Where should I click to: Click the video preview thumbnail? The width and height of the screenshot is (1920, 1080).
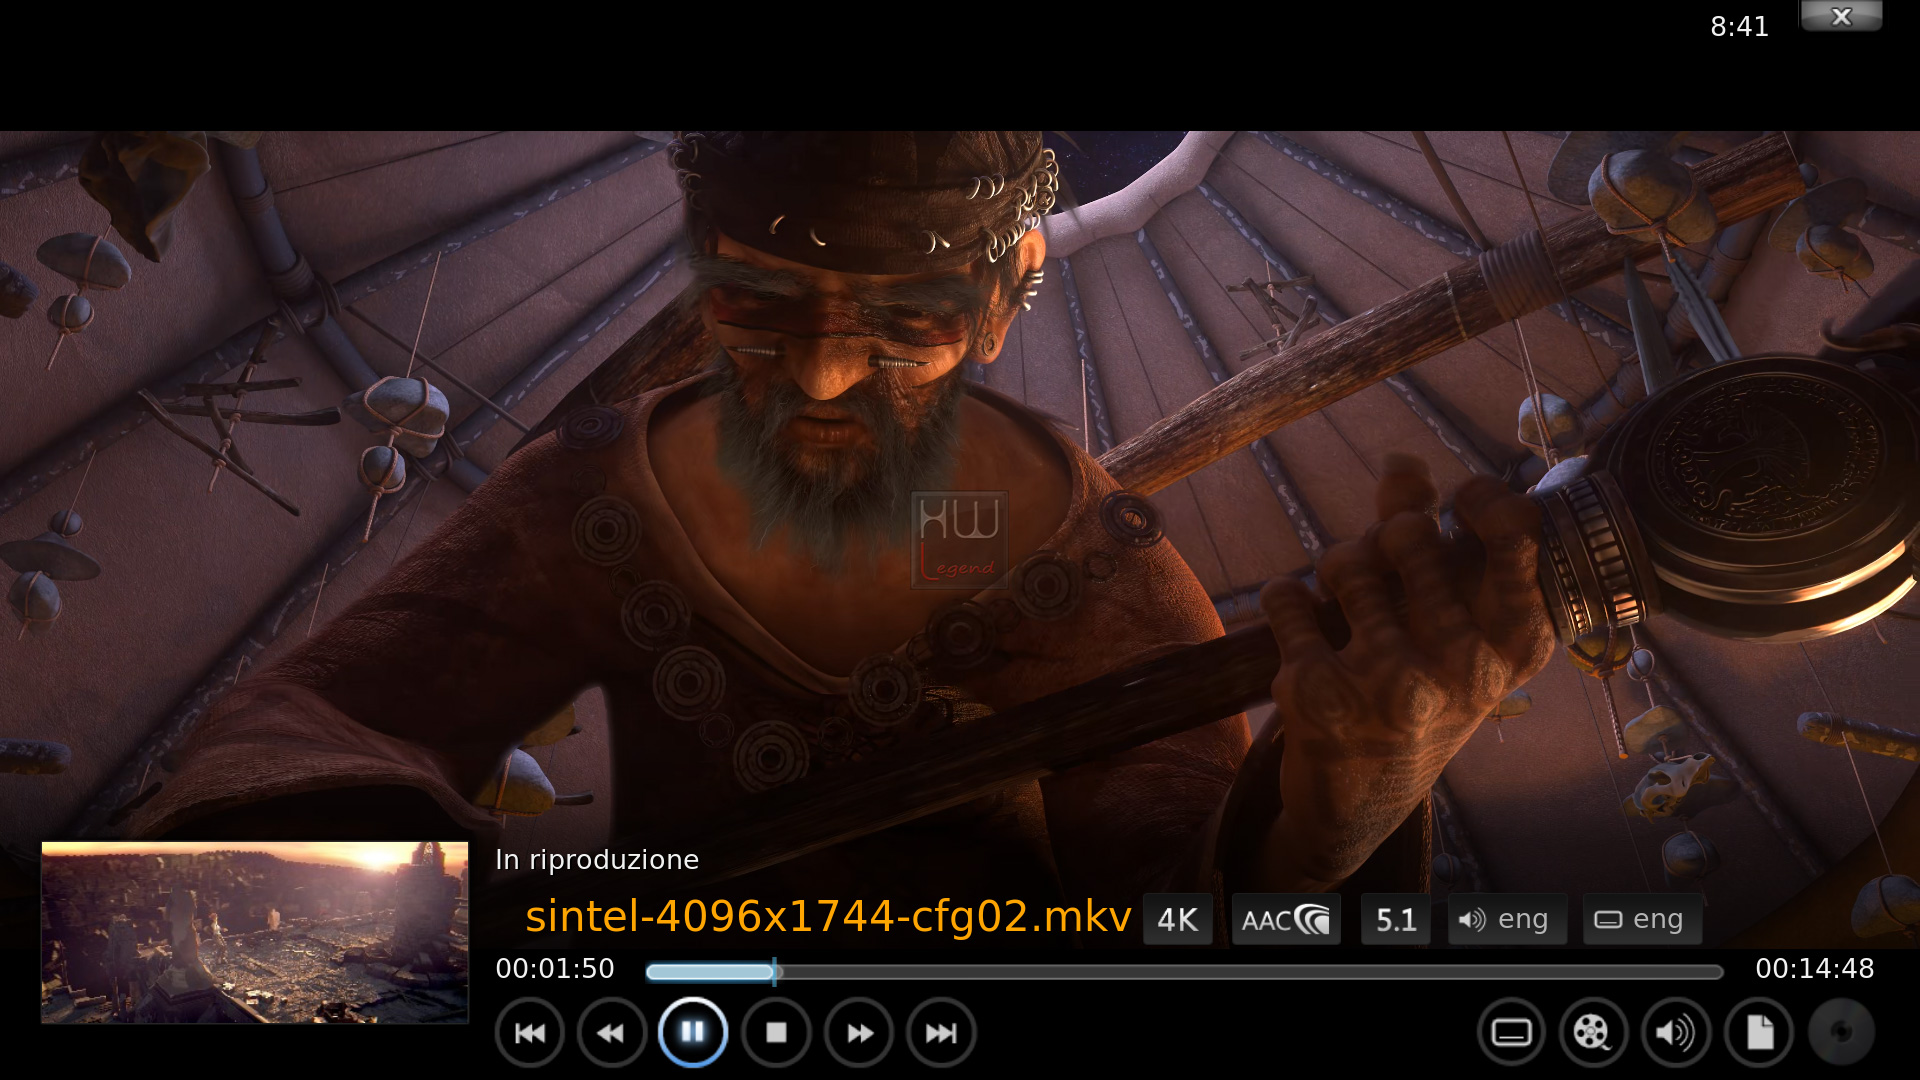coord(255,932)
